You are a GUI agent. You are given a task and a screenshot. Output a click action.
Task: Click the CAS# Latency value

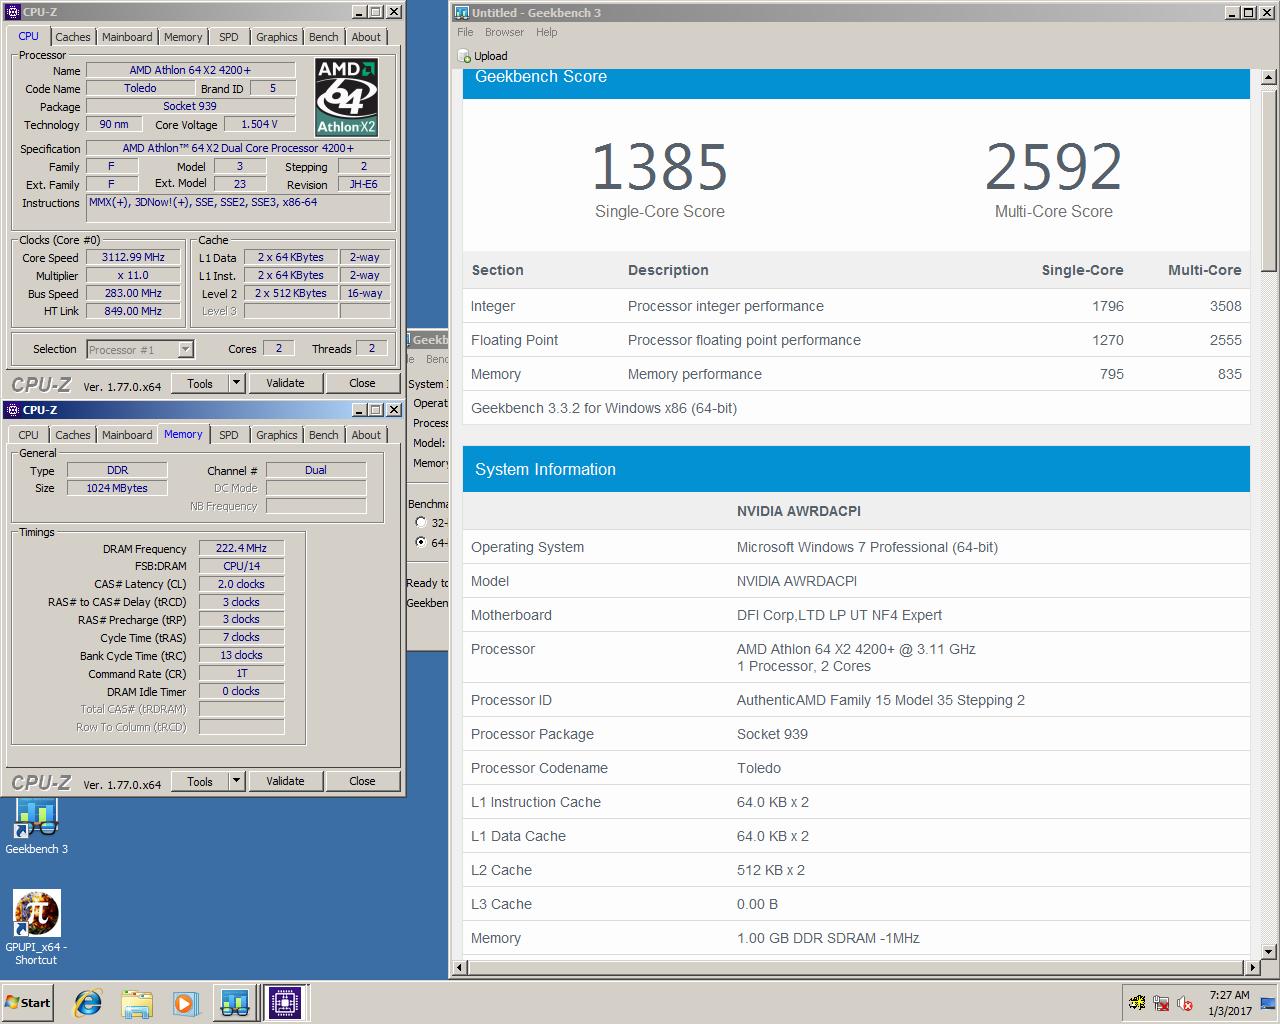241,584
